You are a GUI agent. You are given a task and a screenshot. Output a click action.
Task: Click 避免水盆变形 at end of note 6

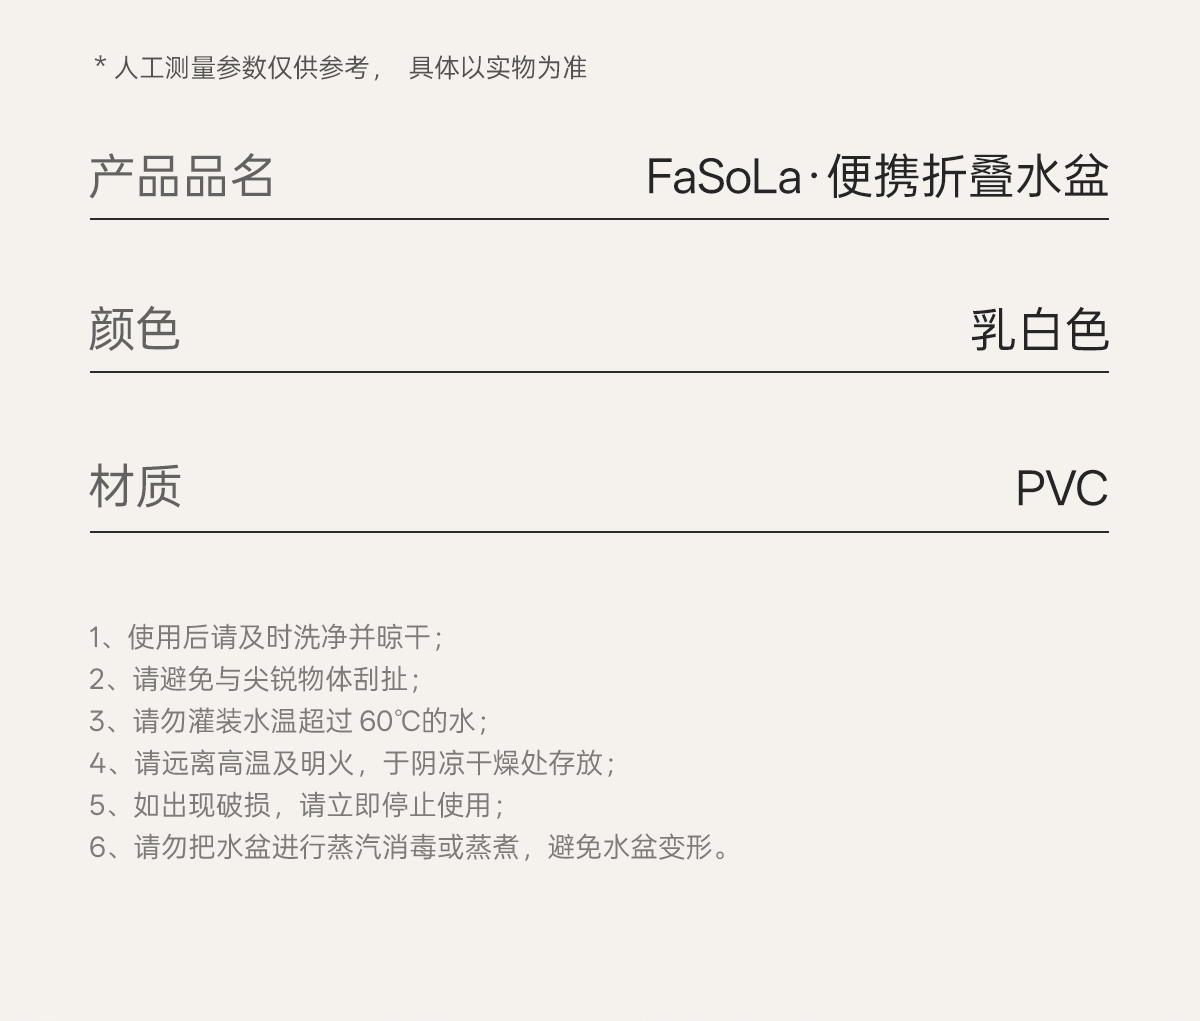point(630,847)
